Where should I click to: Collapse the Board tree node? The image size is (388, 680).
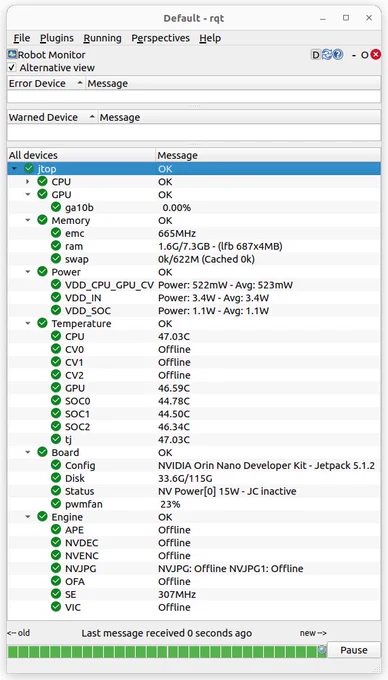coord(28,452)
